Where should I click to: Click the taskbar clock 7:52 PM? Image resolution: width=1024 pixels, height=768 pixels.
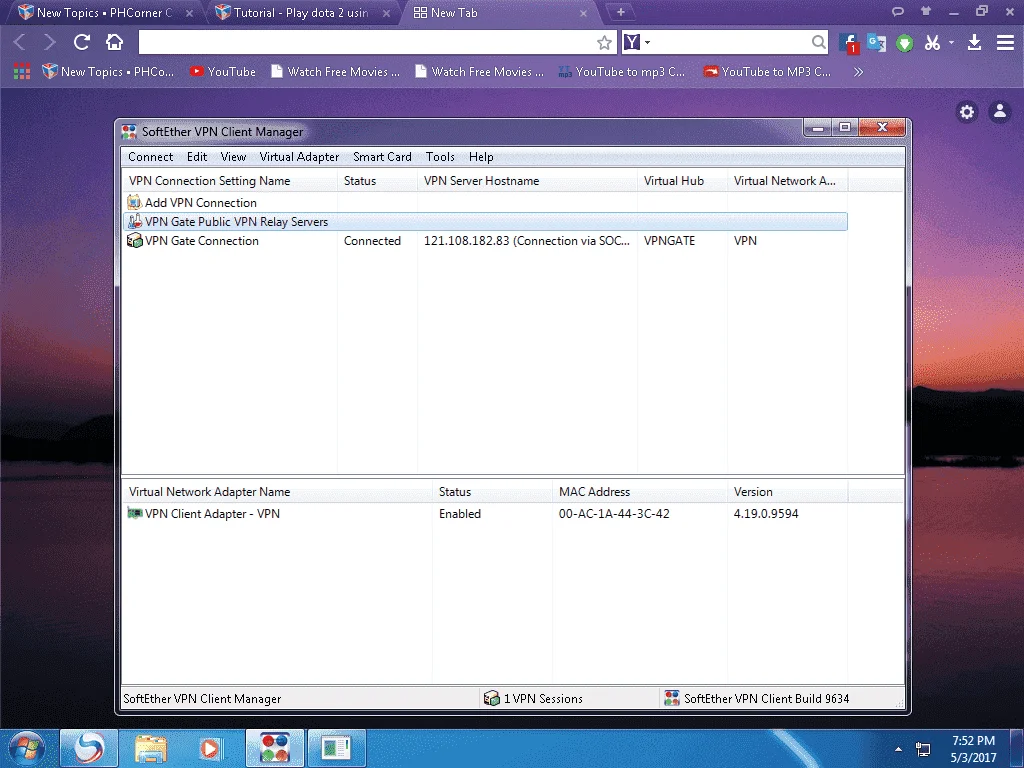[x=973, y=741]
